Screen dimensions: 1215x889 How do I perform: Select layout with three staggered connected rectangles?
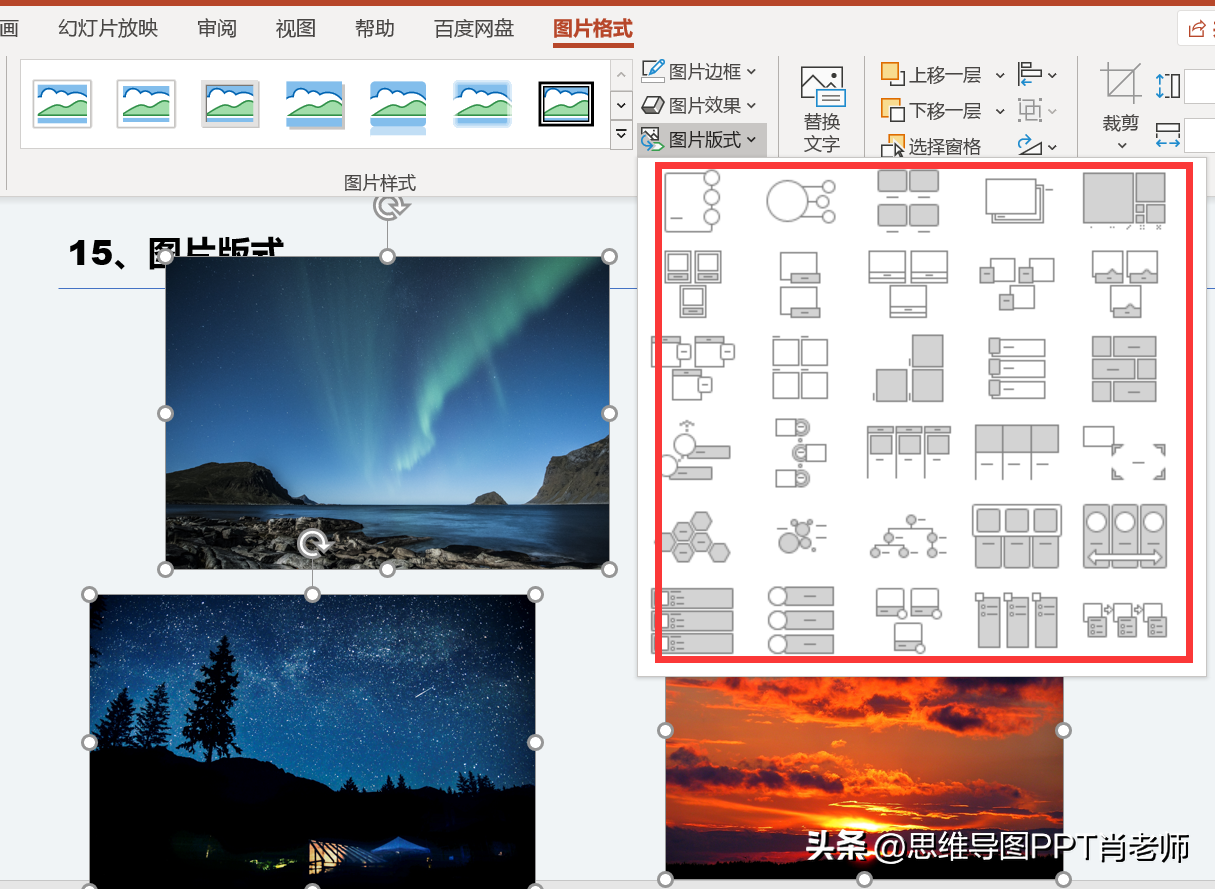[1017, 283]
